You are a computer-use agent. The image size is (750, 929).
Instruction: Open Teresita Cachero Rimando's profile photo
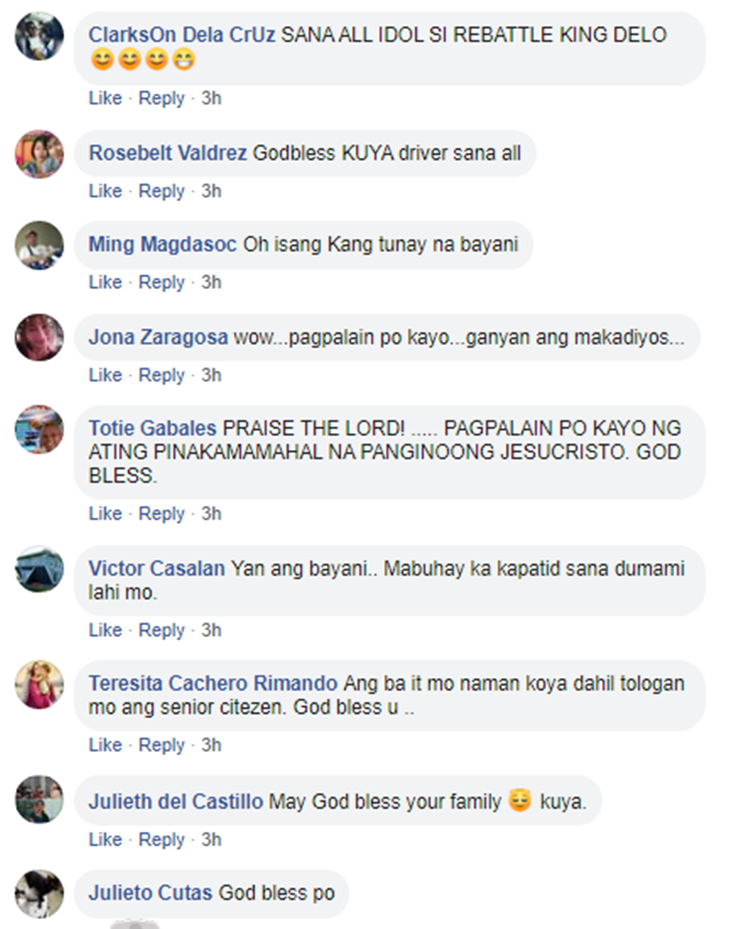(39, 684)
